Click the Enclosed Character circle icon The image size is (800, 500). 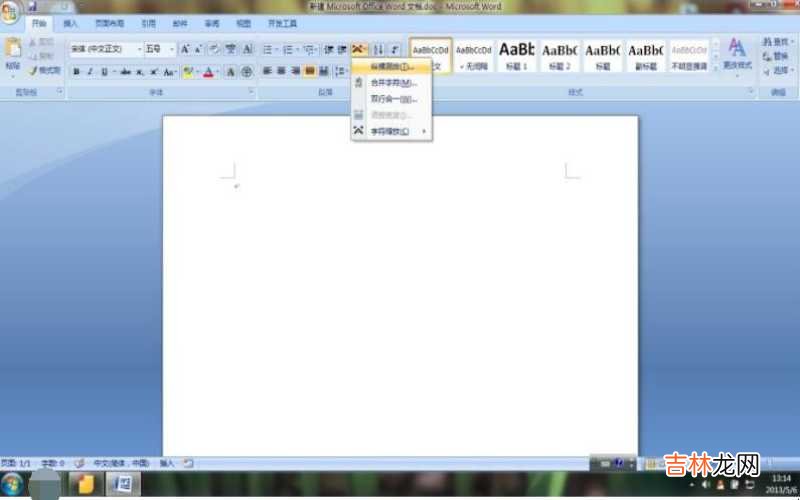[247, 72]
